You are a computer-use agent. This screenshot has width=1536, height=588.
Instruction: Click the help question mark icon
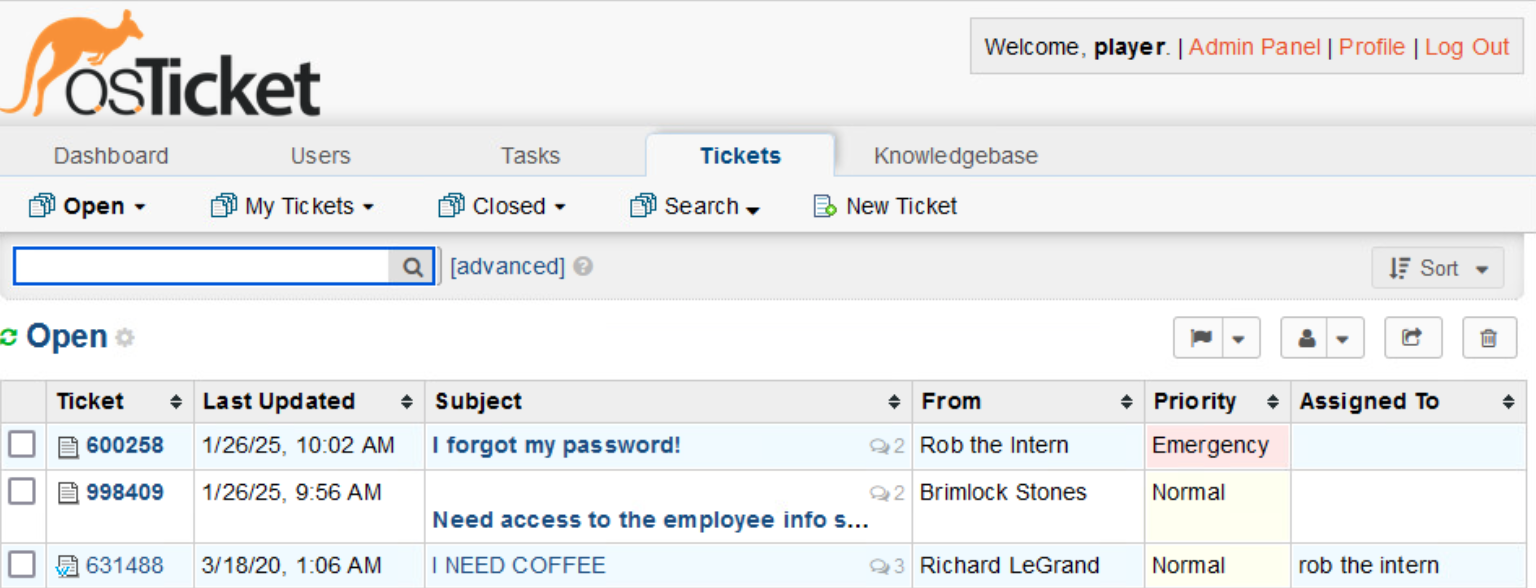583,267
